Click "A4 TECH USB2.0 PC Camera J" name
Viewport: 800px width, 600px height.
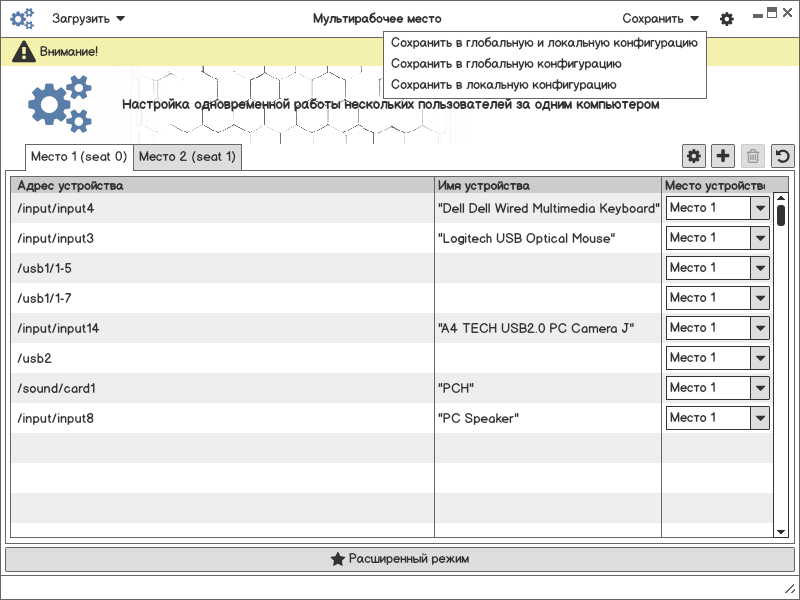click(536, 328)
